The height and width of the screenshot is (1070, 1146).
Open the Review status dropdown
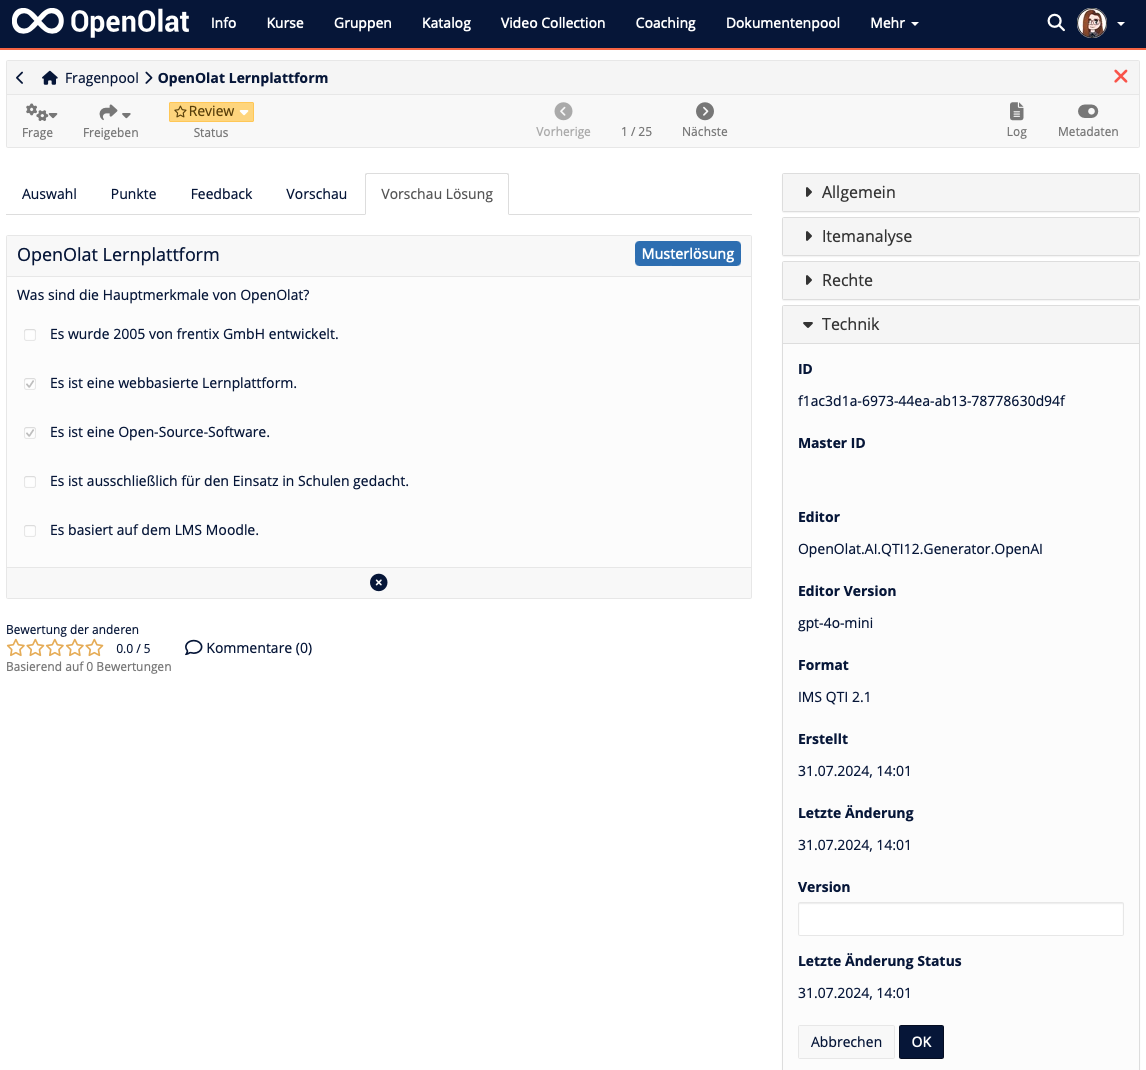pos(211,112)
